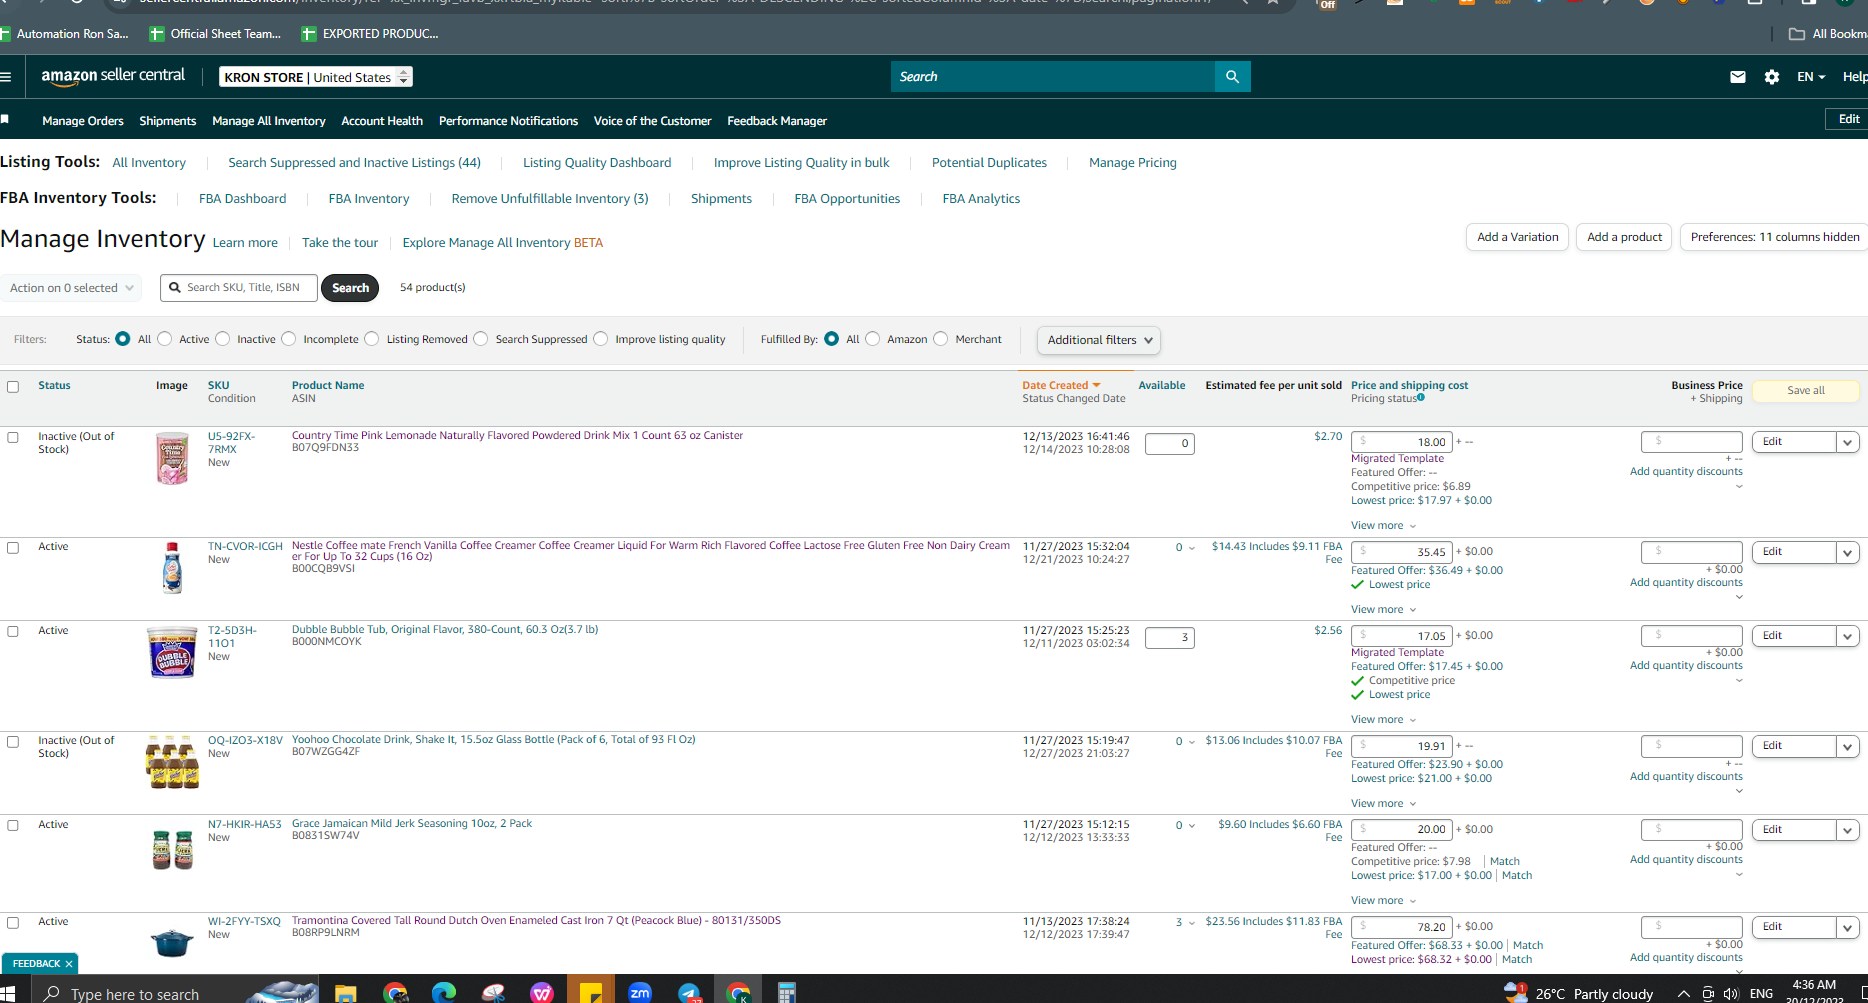Click the Coffee mate creamer product image
Screen dimensions: 1868x1003
172,568
